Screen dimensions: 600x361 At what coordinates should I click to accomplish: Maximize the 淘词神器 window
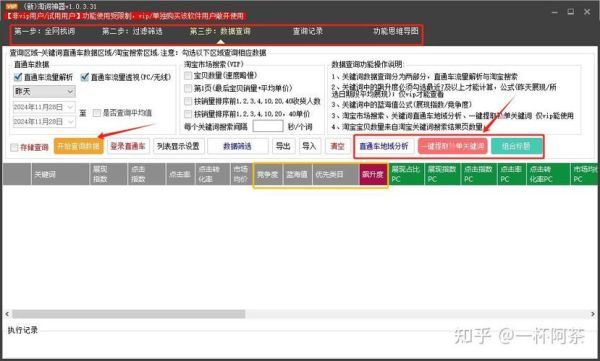point(571,12)
